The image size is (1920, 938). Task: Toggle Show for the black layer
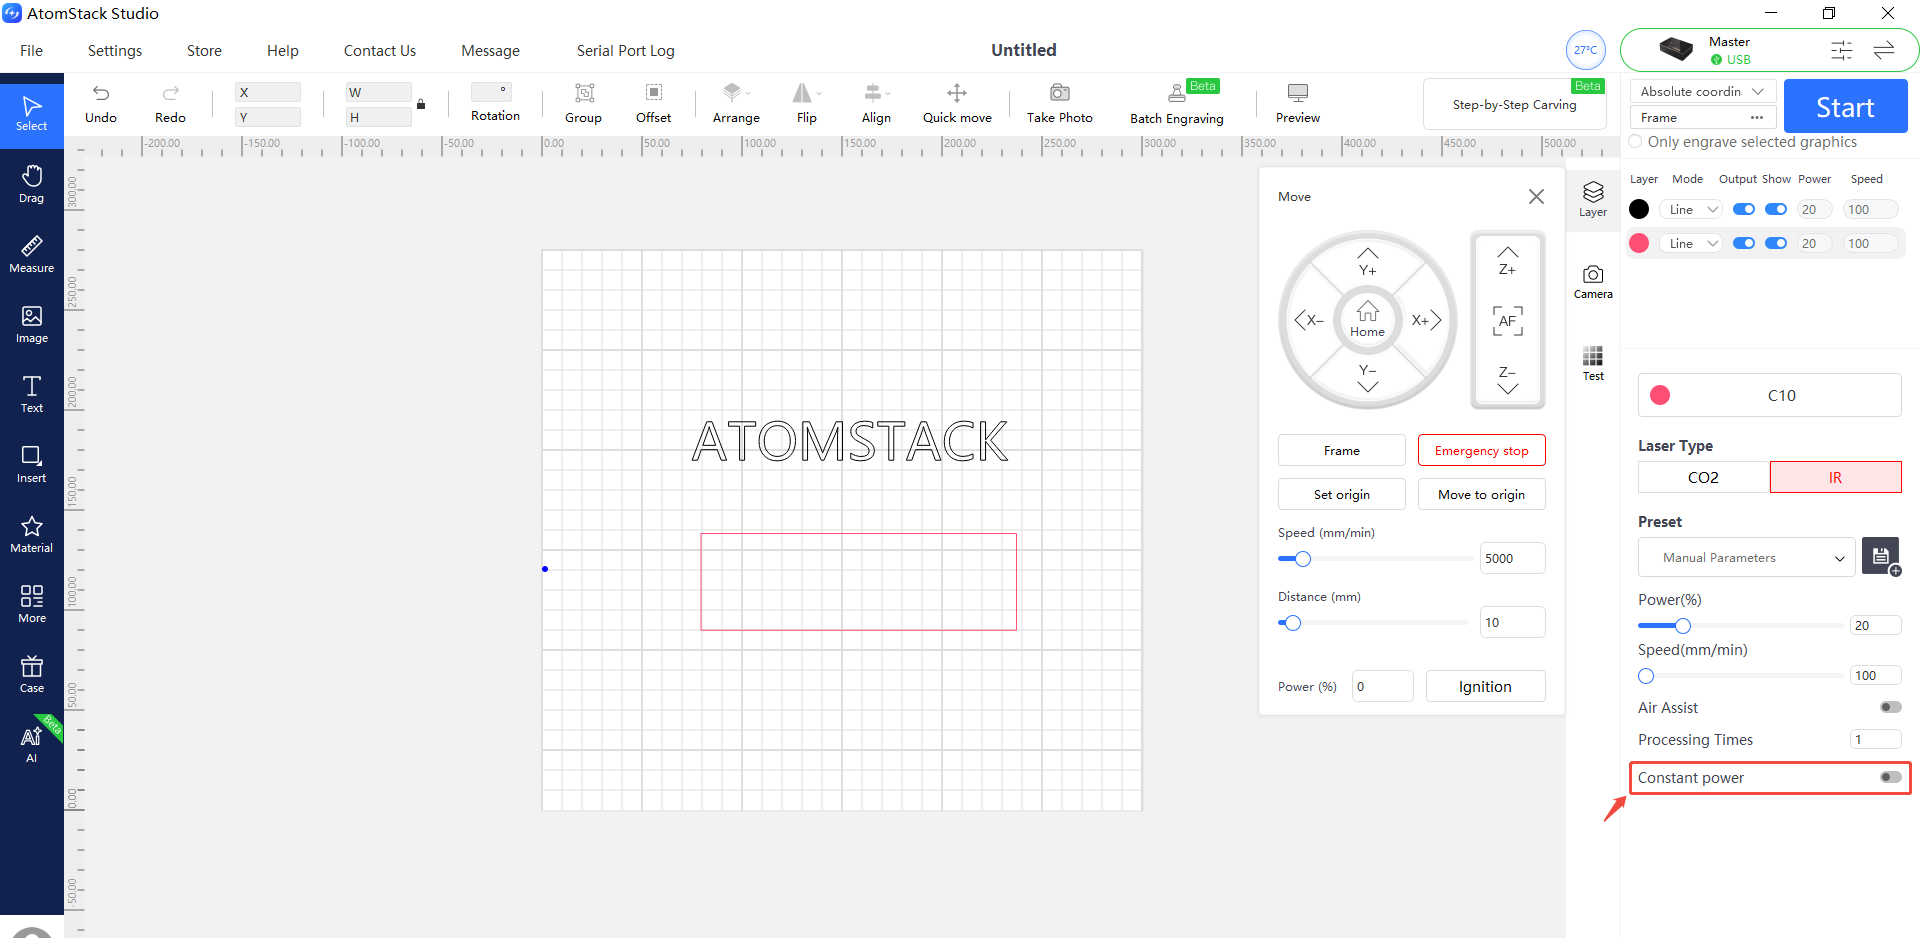pos(1776,209)
